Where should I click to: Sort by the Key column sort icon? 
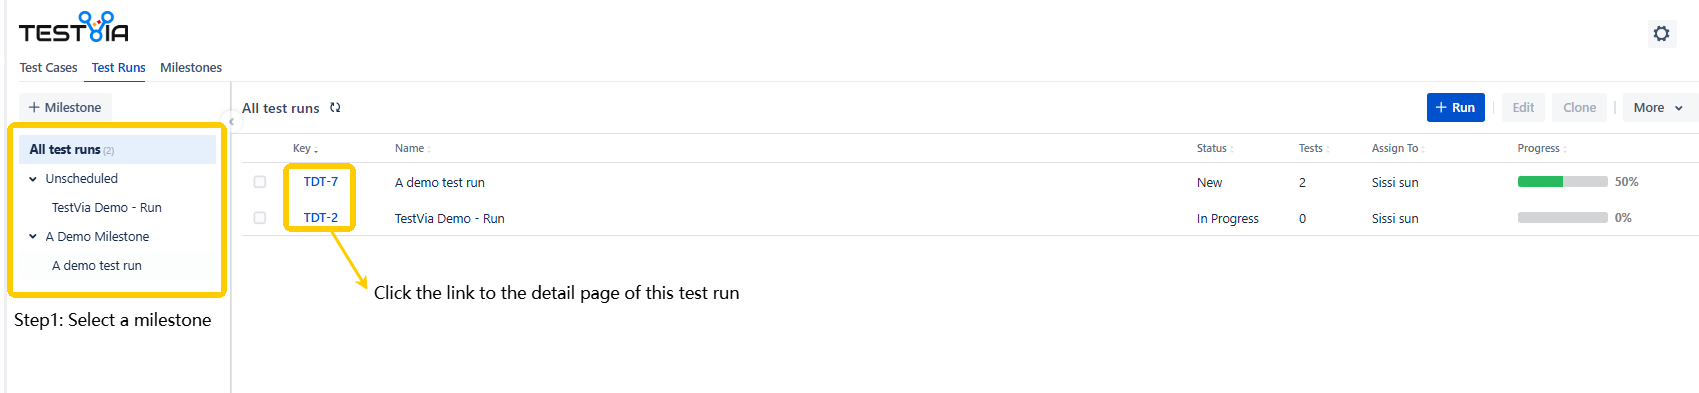pos(316,149)
